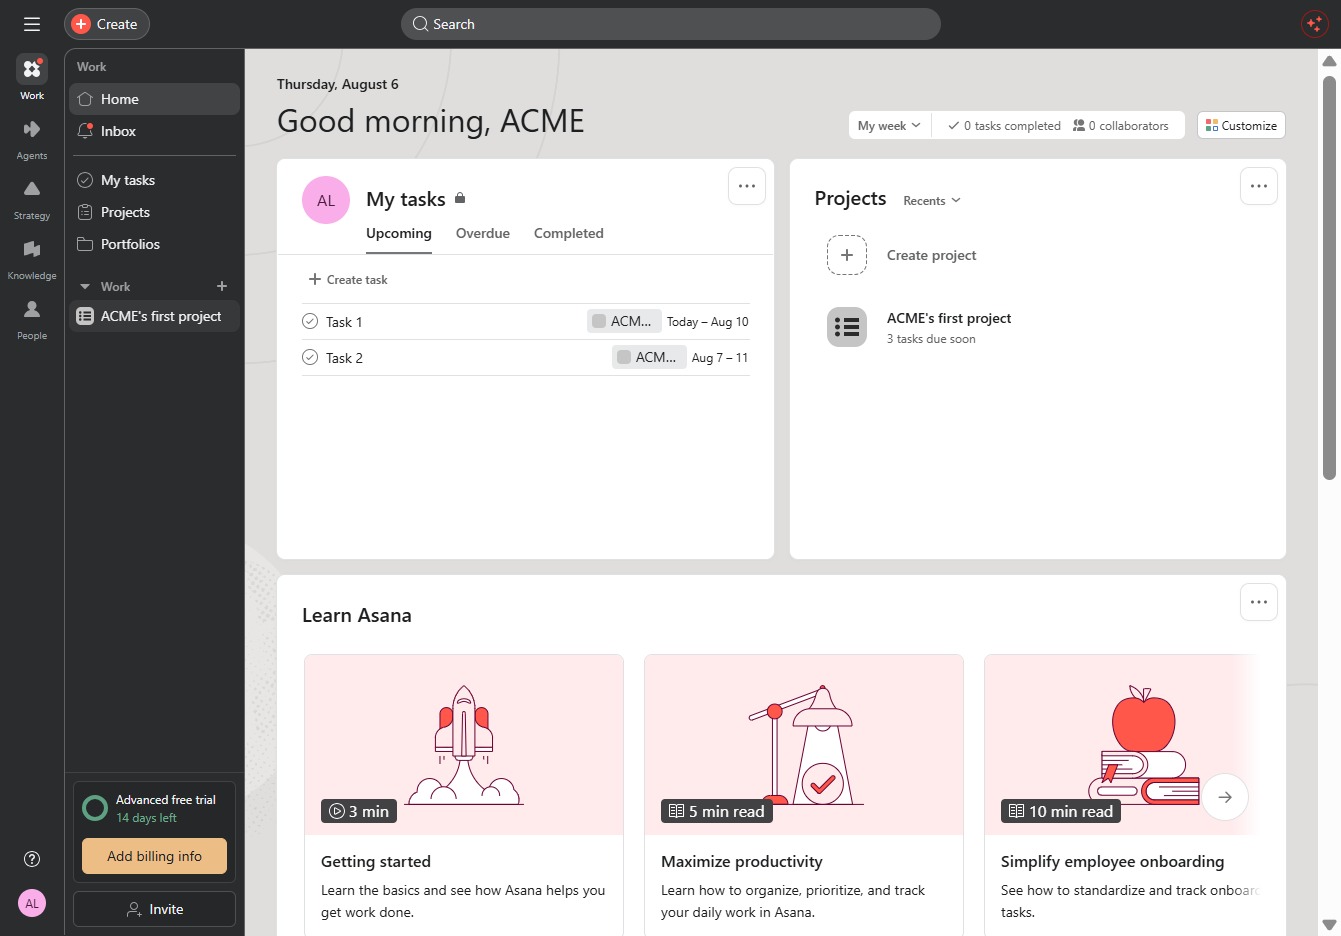Image resolution: width=1341 pixels, height=936 pixels.
Task: Open Projects in sidebar
Action: pyautogui.click(x=154, y=212)
